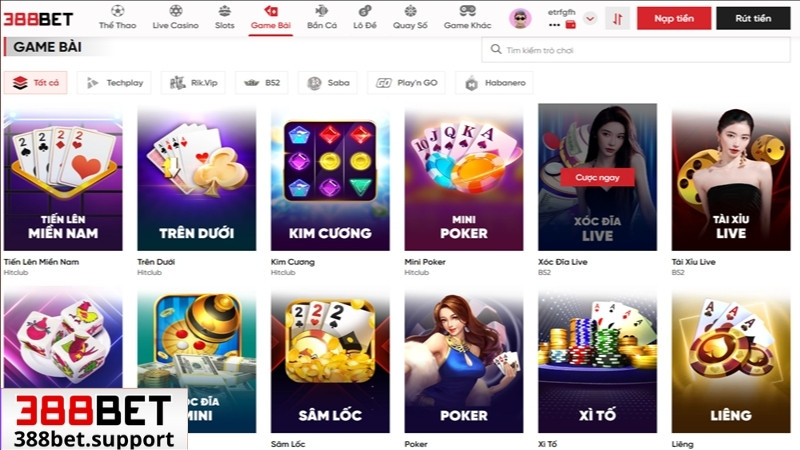800x450 pixels.
Task: Click Cược ngay on Xóc Đĩa Live
Action: [x=597, y=177]
